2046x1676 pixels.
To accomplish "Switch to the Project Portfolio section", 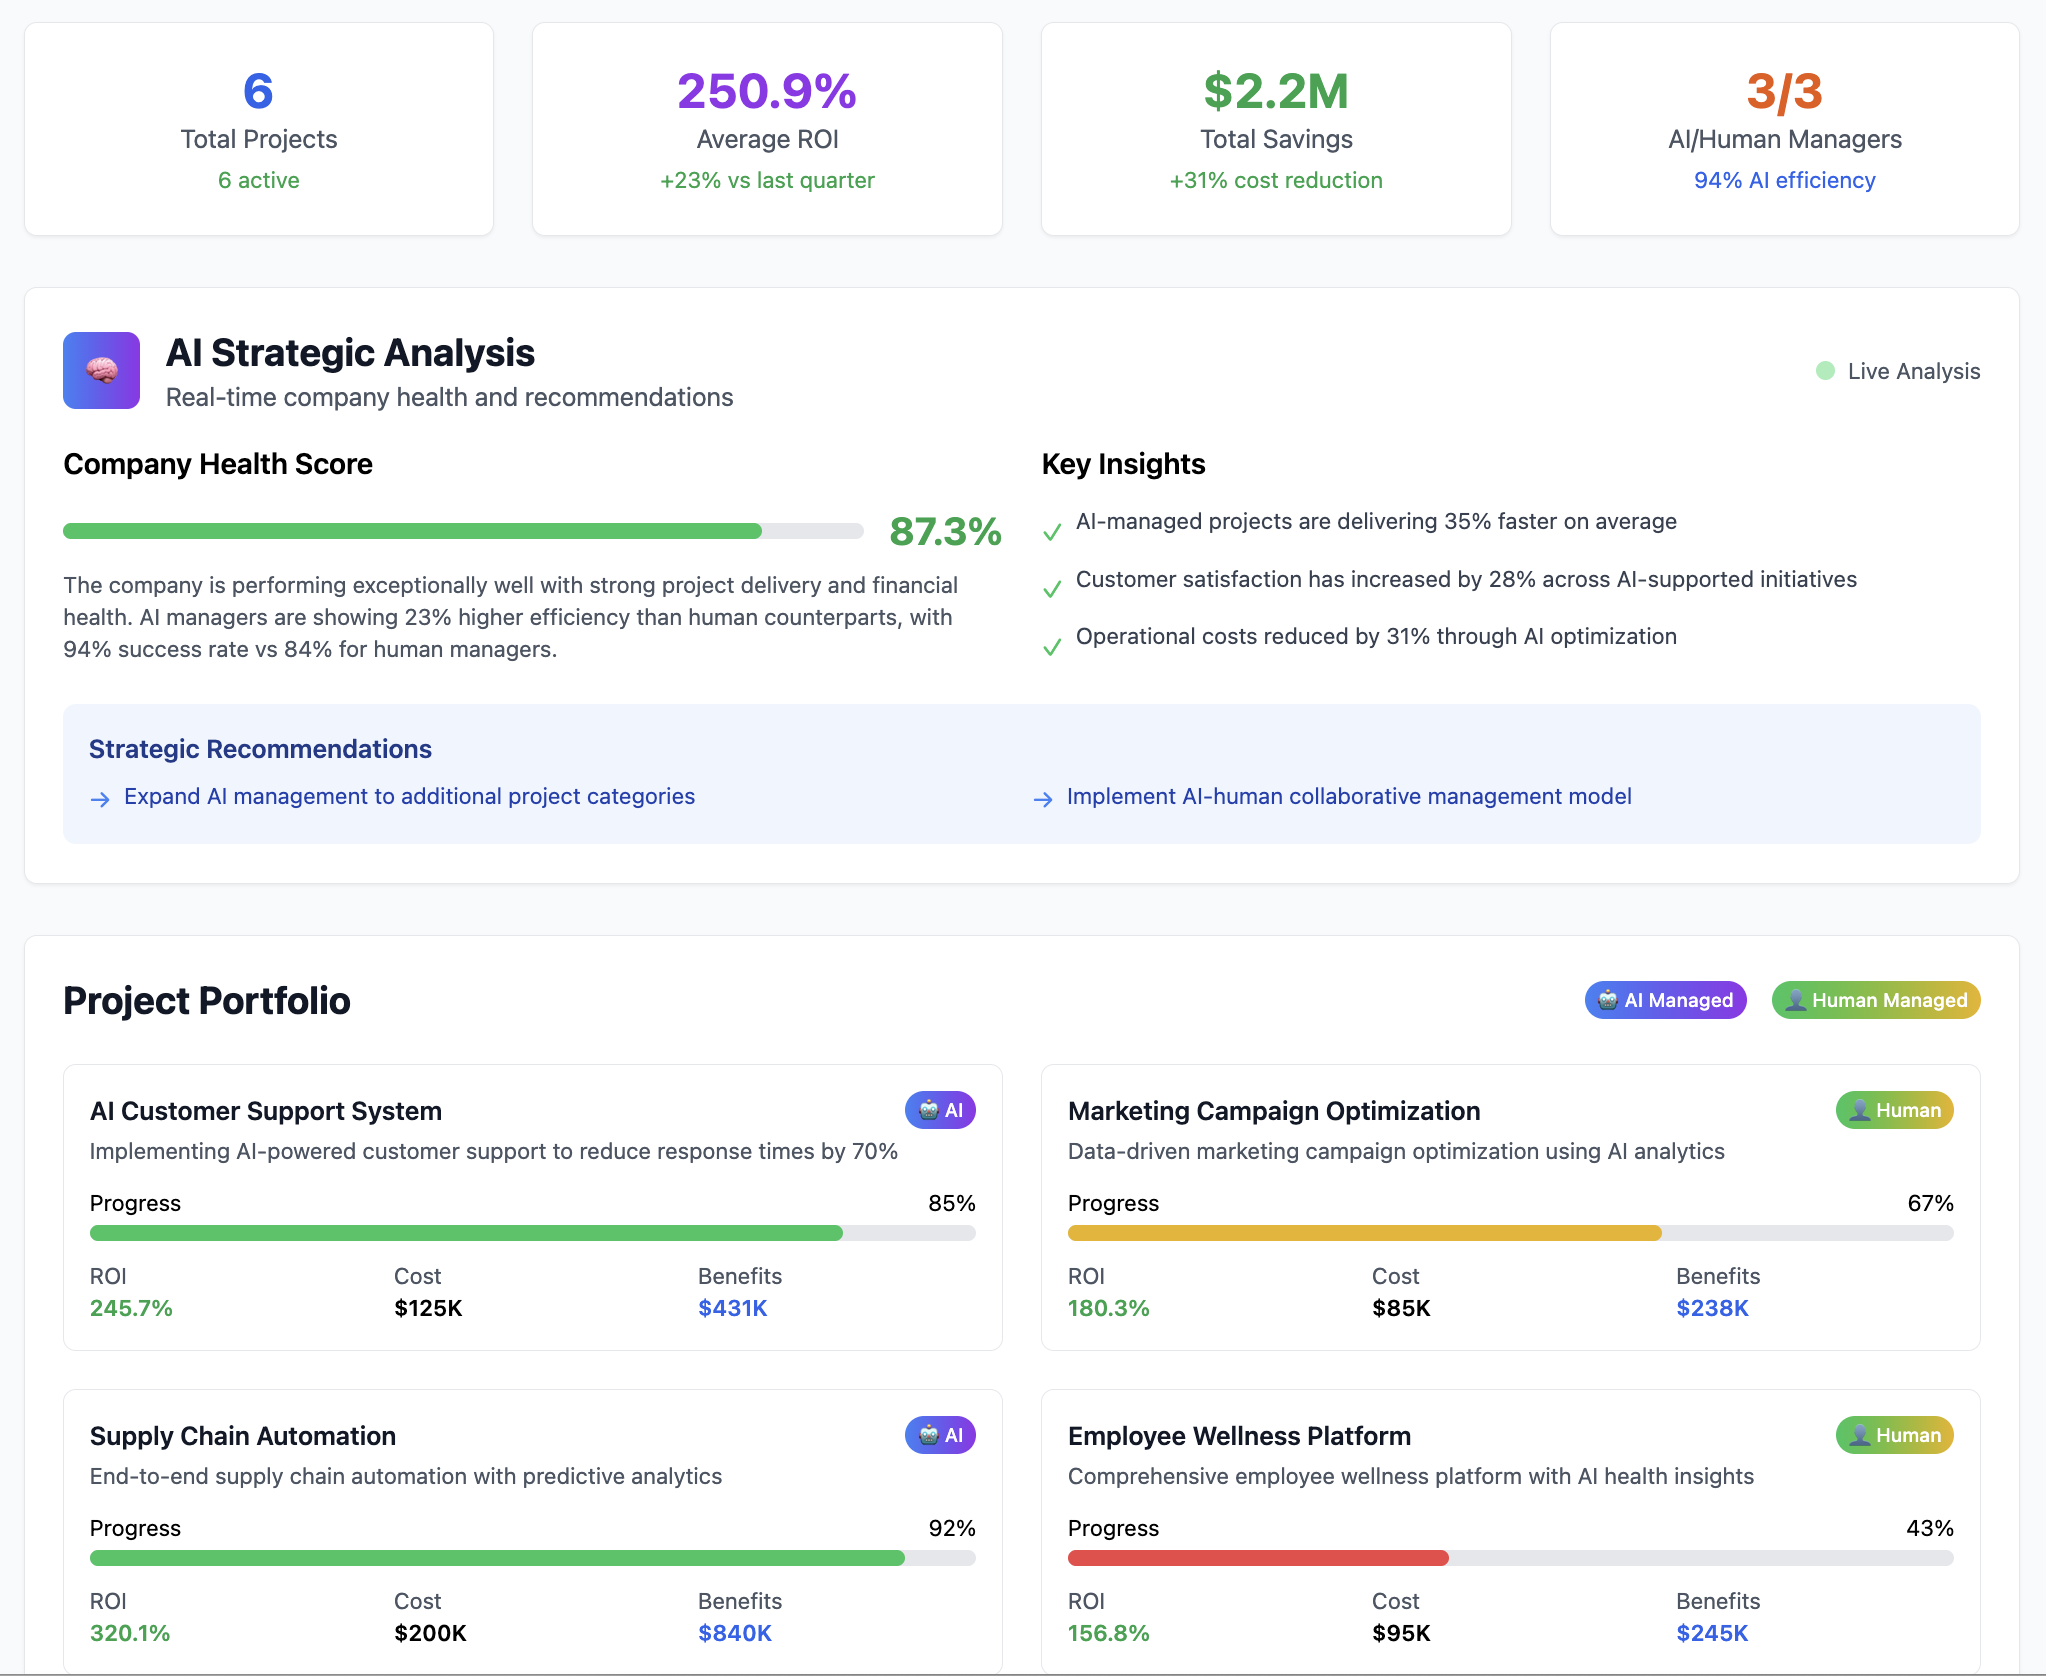I will (x=206, y=1000).
